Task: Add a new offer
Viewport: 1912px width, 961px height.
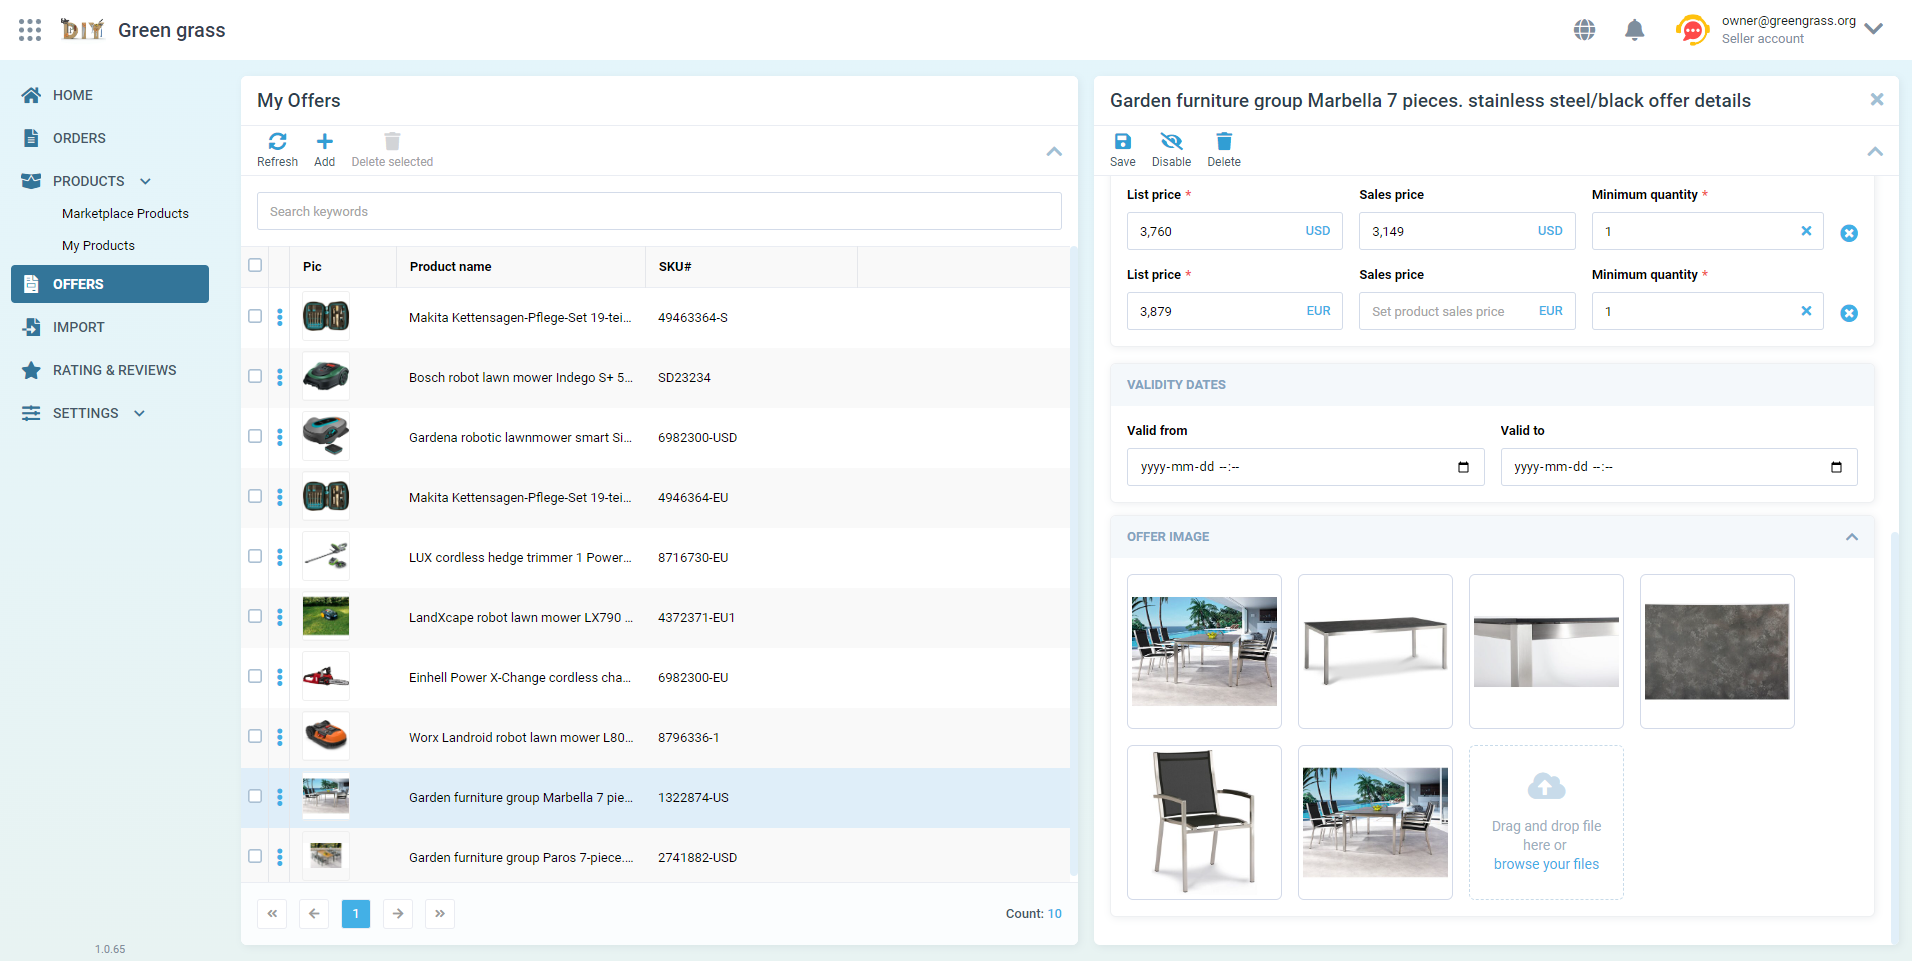Action: [x=324, y=150]
